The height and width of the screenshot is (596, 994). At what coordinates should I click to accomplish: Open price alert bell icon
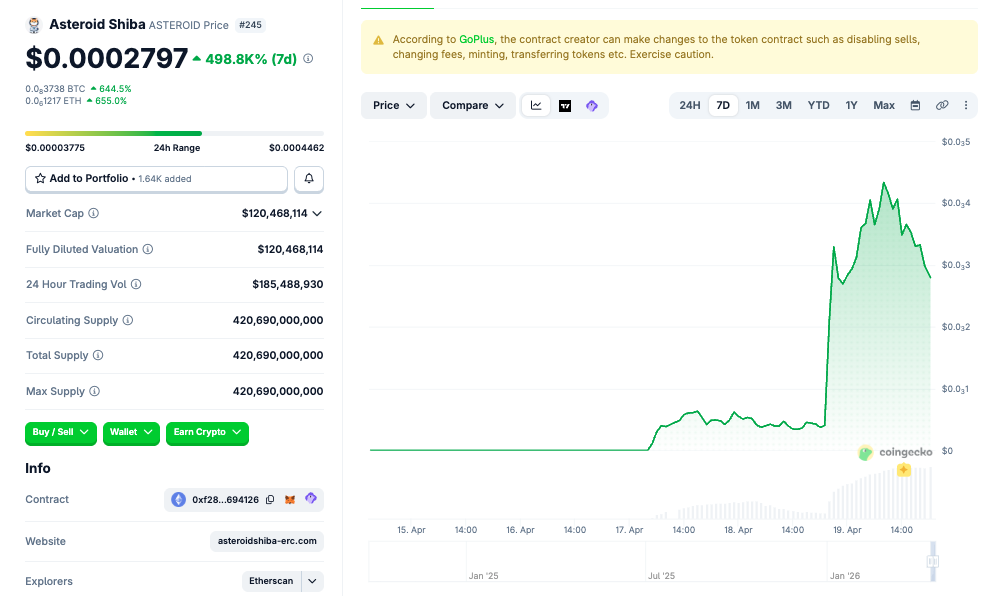coord(308,178)
